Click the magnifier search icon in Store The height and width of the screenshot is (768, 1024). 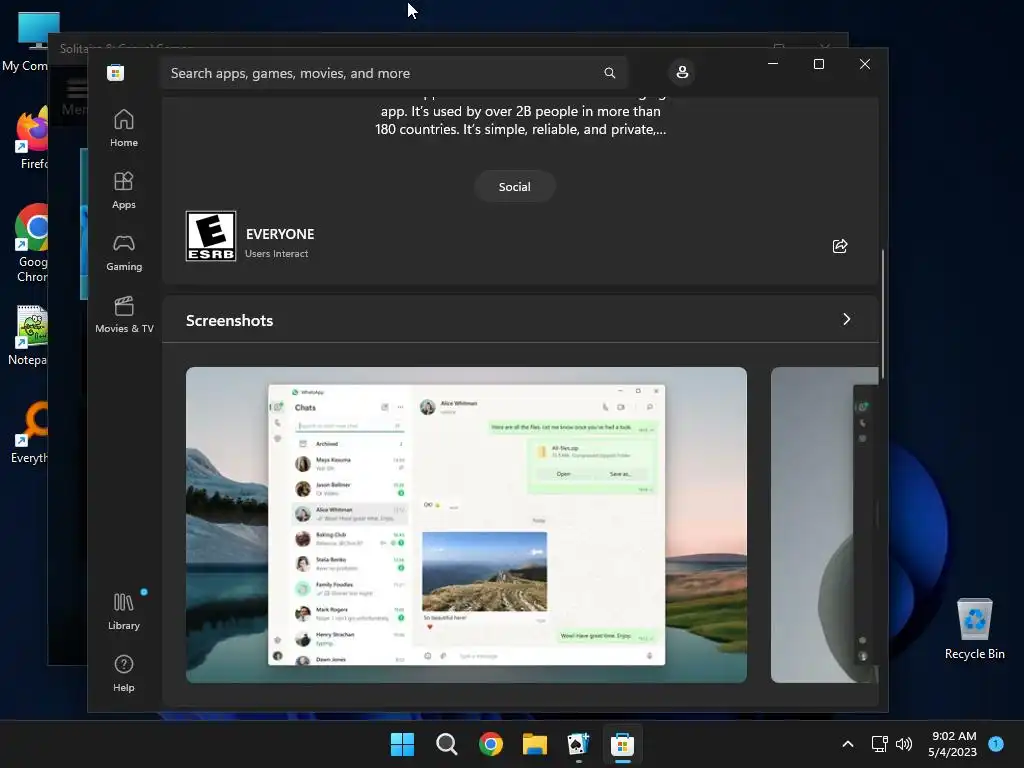(609, 73)
